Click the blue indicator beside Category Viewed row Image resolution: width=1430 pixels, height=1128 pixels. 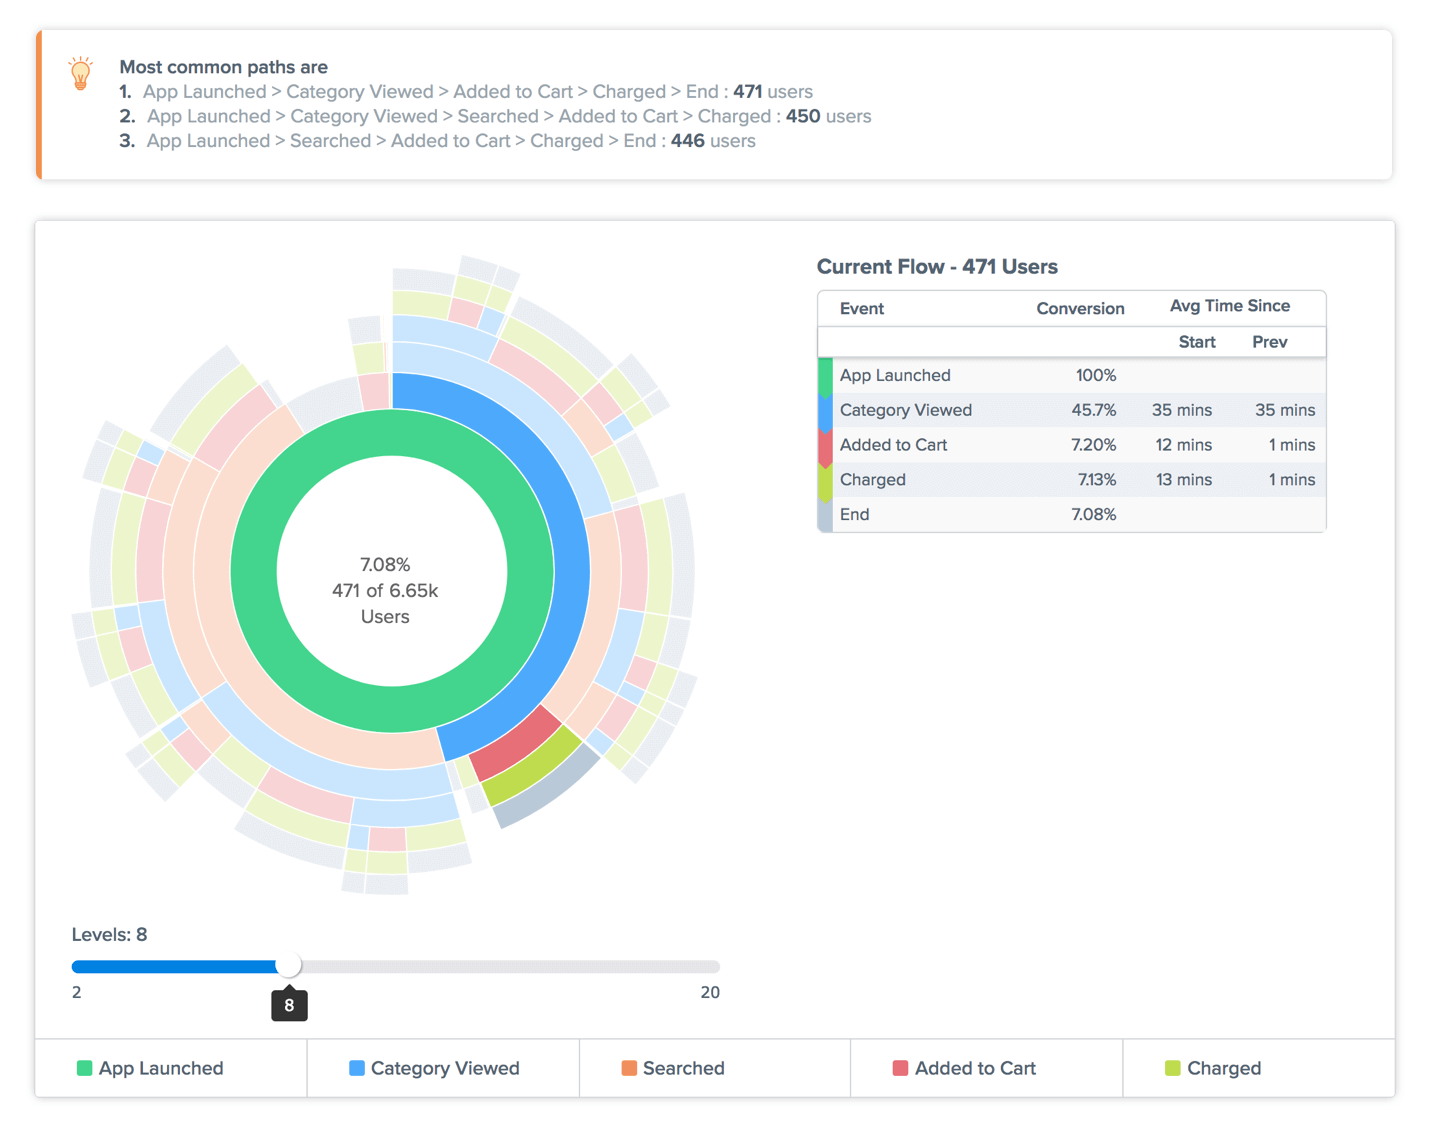click(x=823, y=410)
